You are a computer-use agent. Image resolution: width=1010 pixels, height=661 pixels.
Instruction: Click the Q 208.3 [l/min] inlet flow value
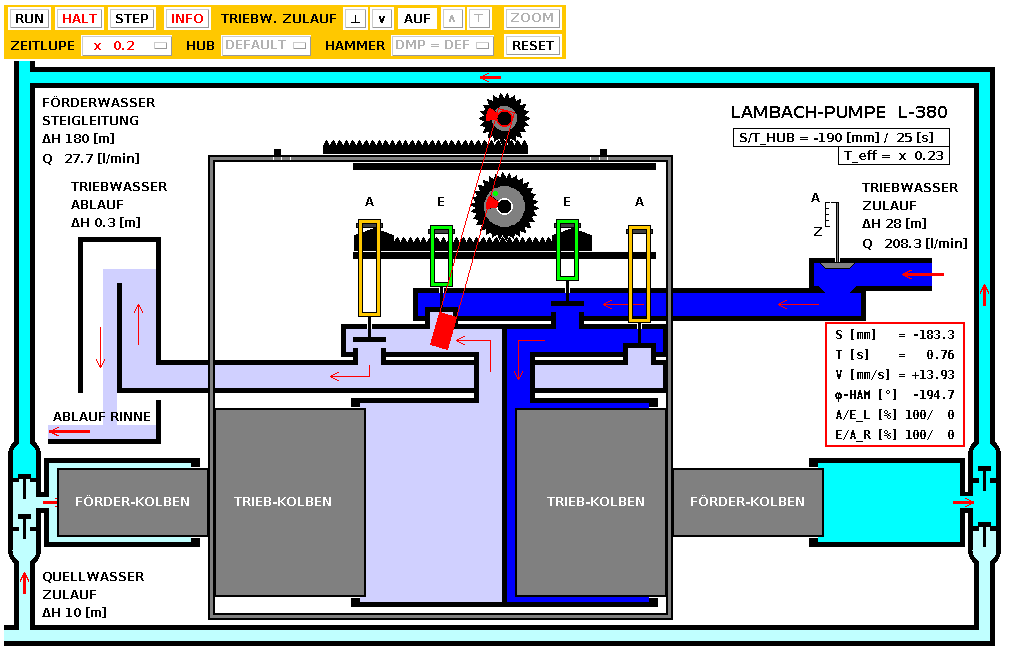point(915,244)
